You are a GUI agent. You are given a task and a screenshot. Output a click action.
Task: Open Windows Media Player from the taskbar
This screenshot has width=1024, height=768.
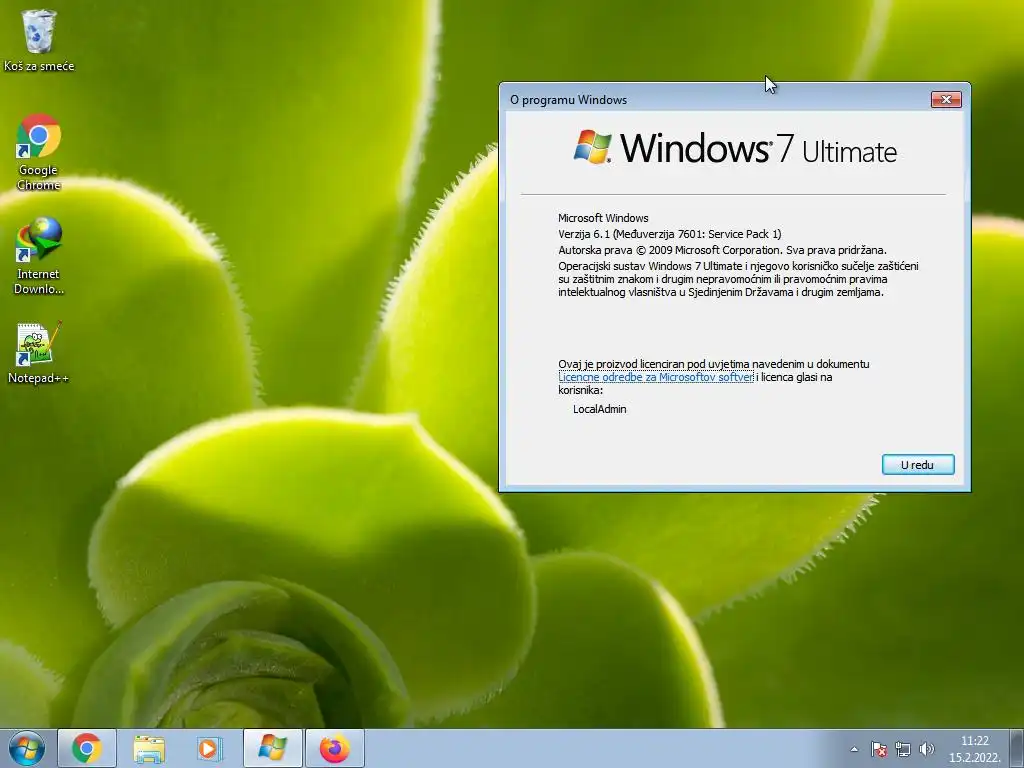(x=210, y=748)
